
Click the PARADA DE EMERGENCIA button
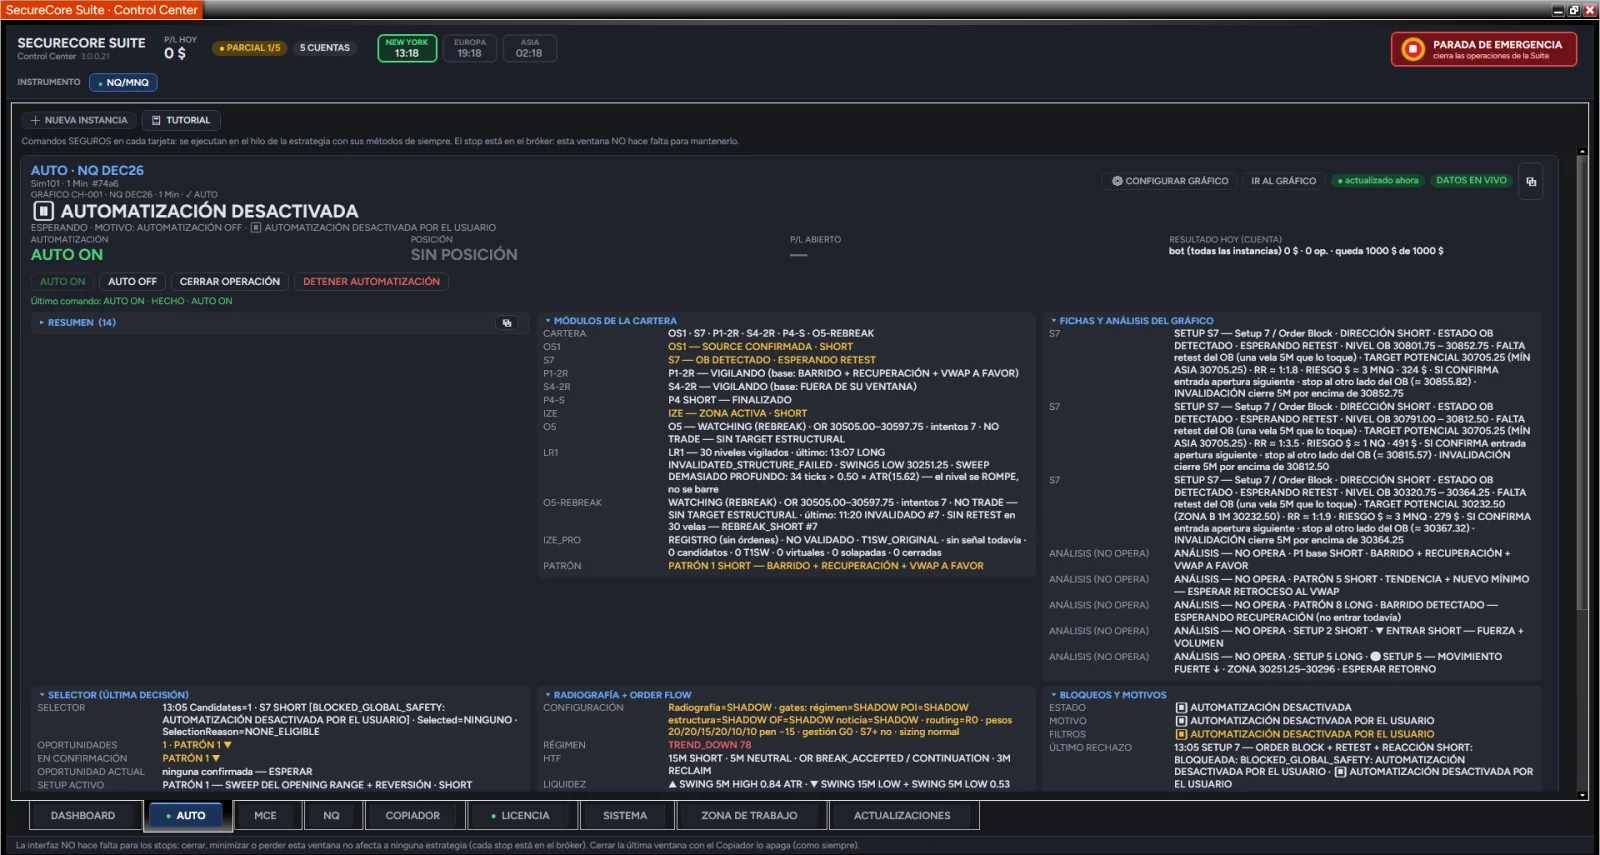[x=1484, y=49]
